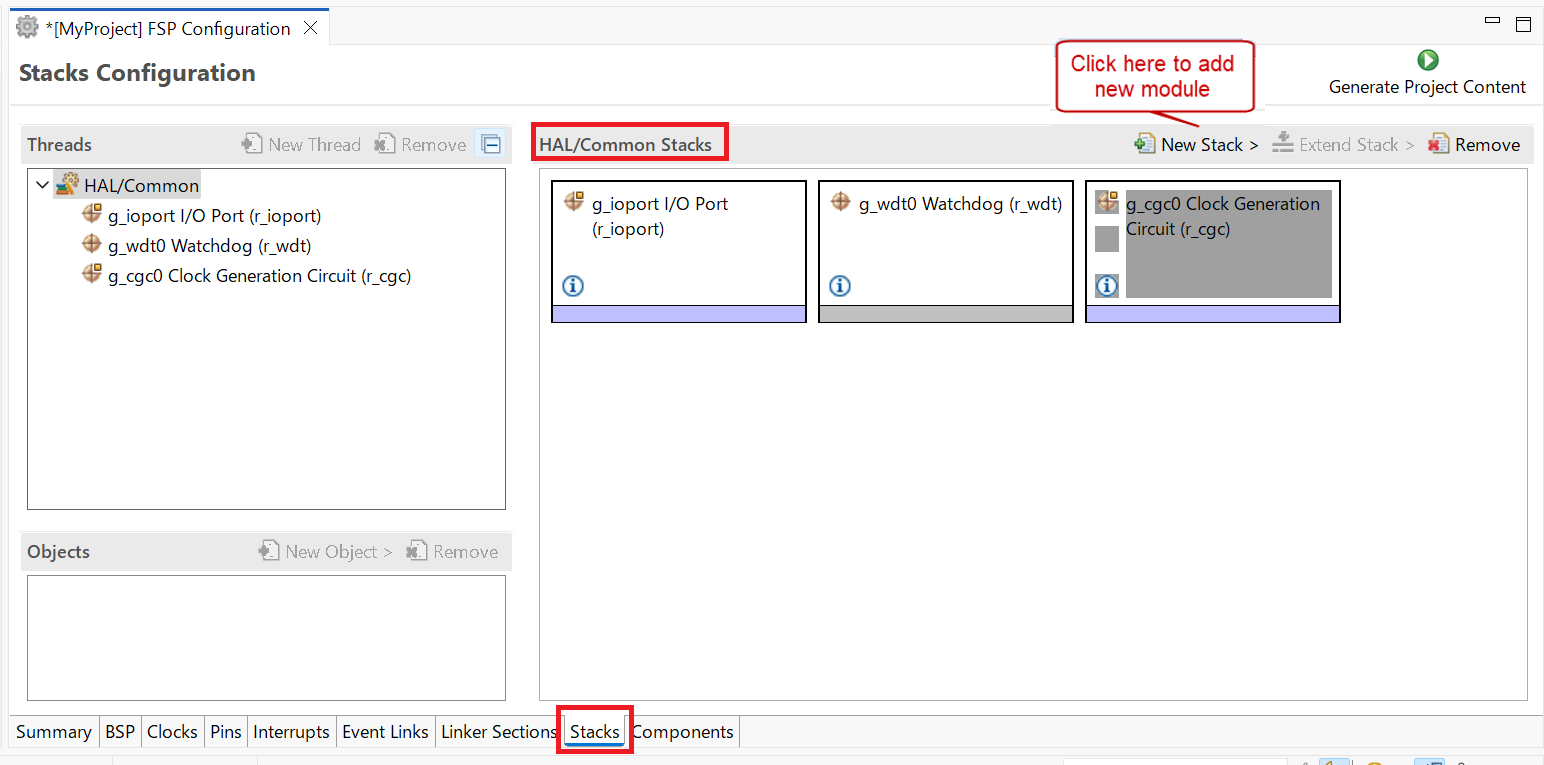The image size is (1544, 765).
Task: Click the info icon on g_wdt0 Watchdog stack
Action: 840,286
